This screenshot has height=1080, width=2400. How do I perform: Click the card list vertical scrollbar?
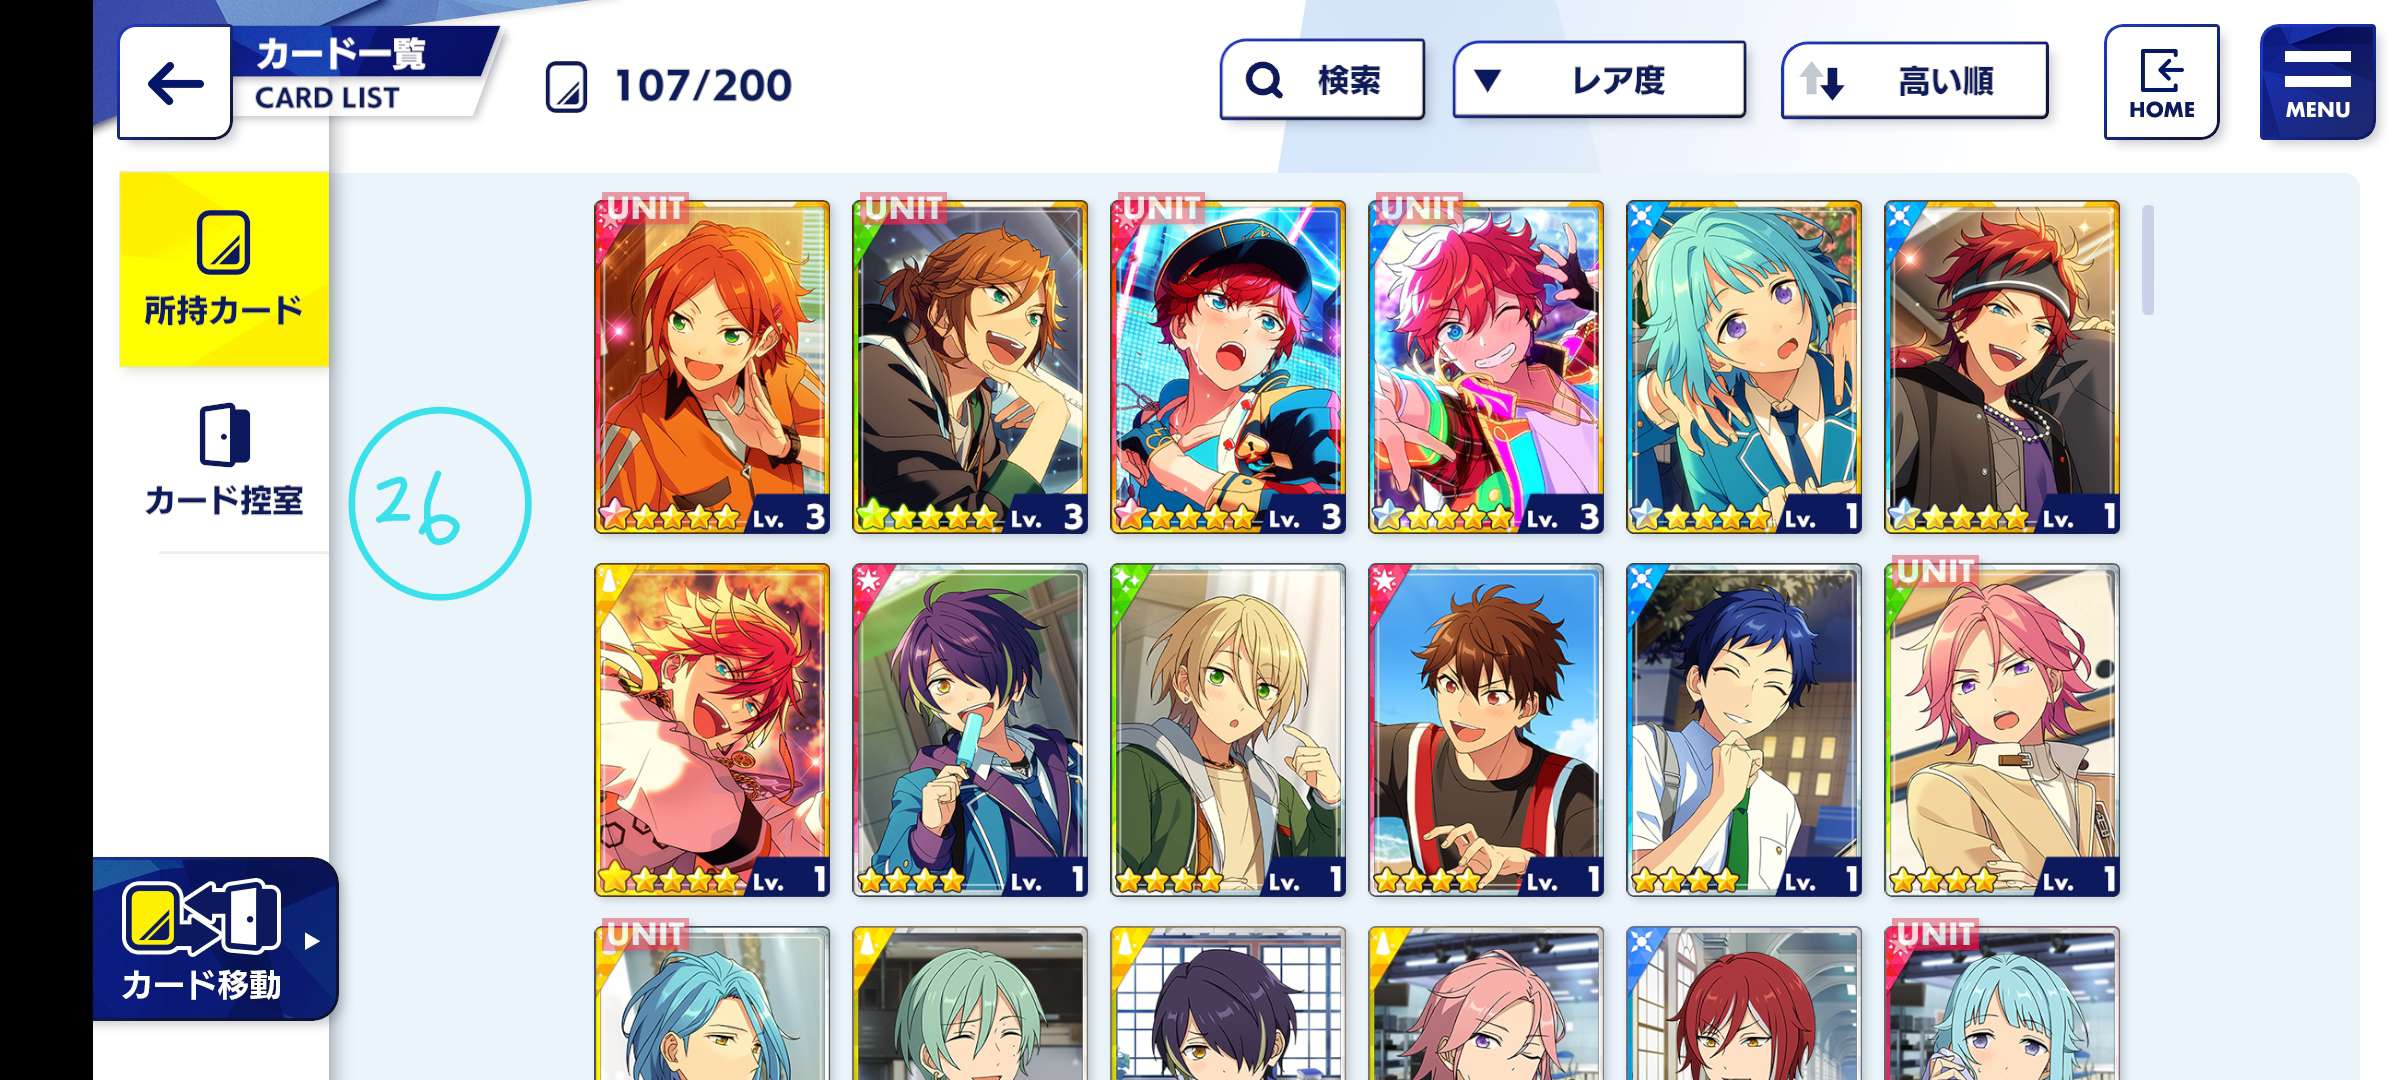pos(2148,260)
